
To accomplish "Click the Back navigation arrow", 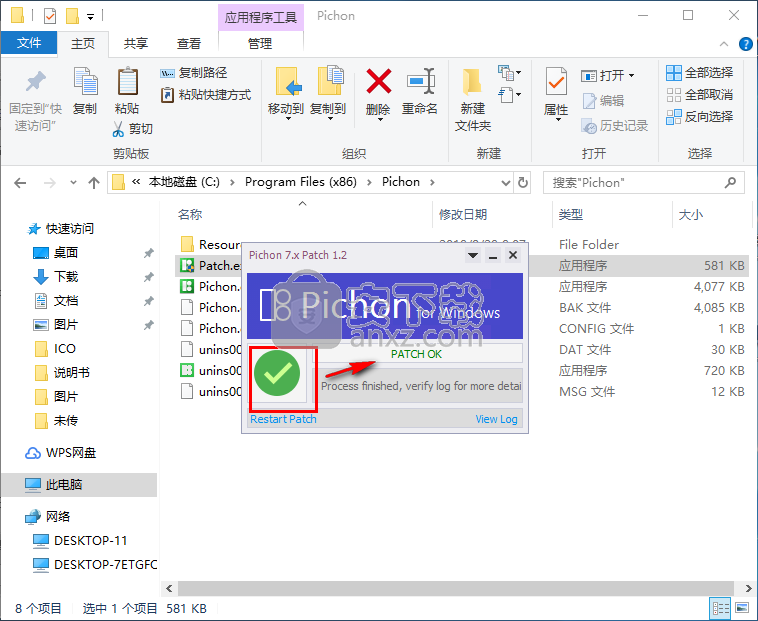I will click(x=20, y=183).
